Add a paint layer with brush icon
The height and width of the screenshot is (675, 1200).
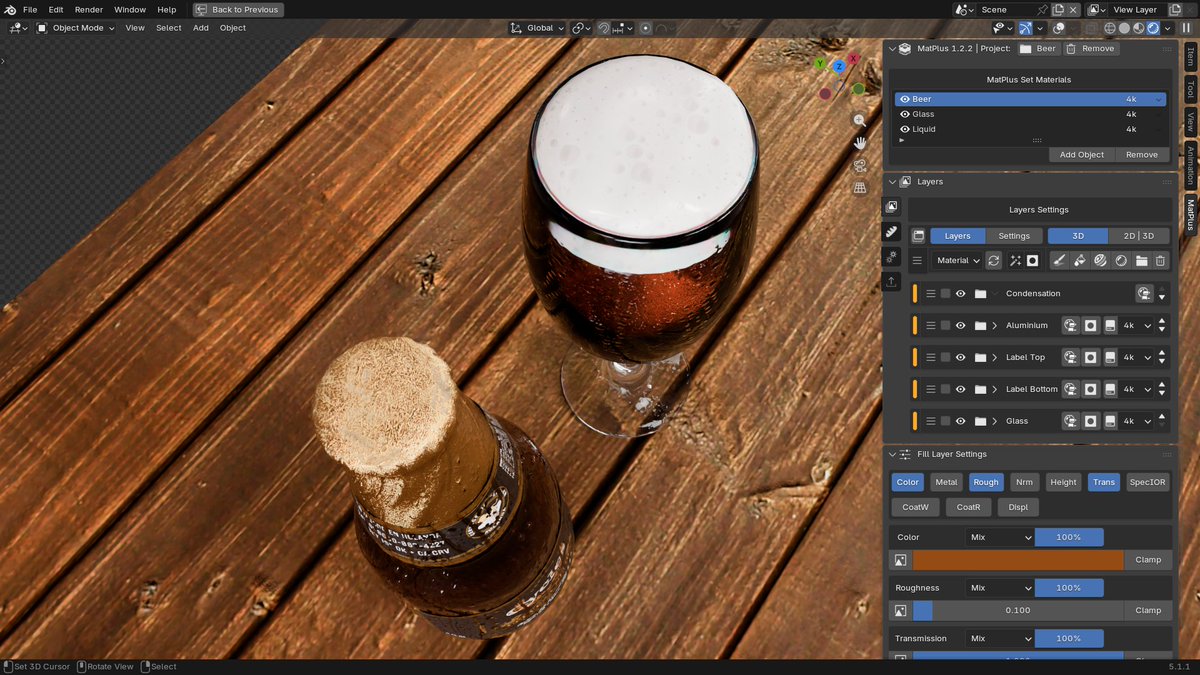click(1059, 260)
